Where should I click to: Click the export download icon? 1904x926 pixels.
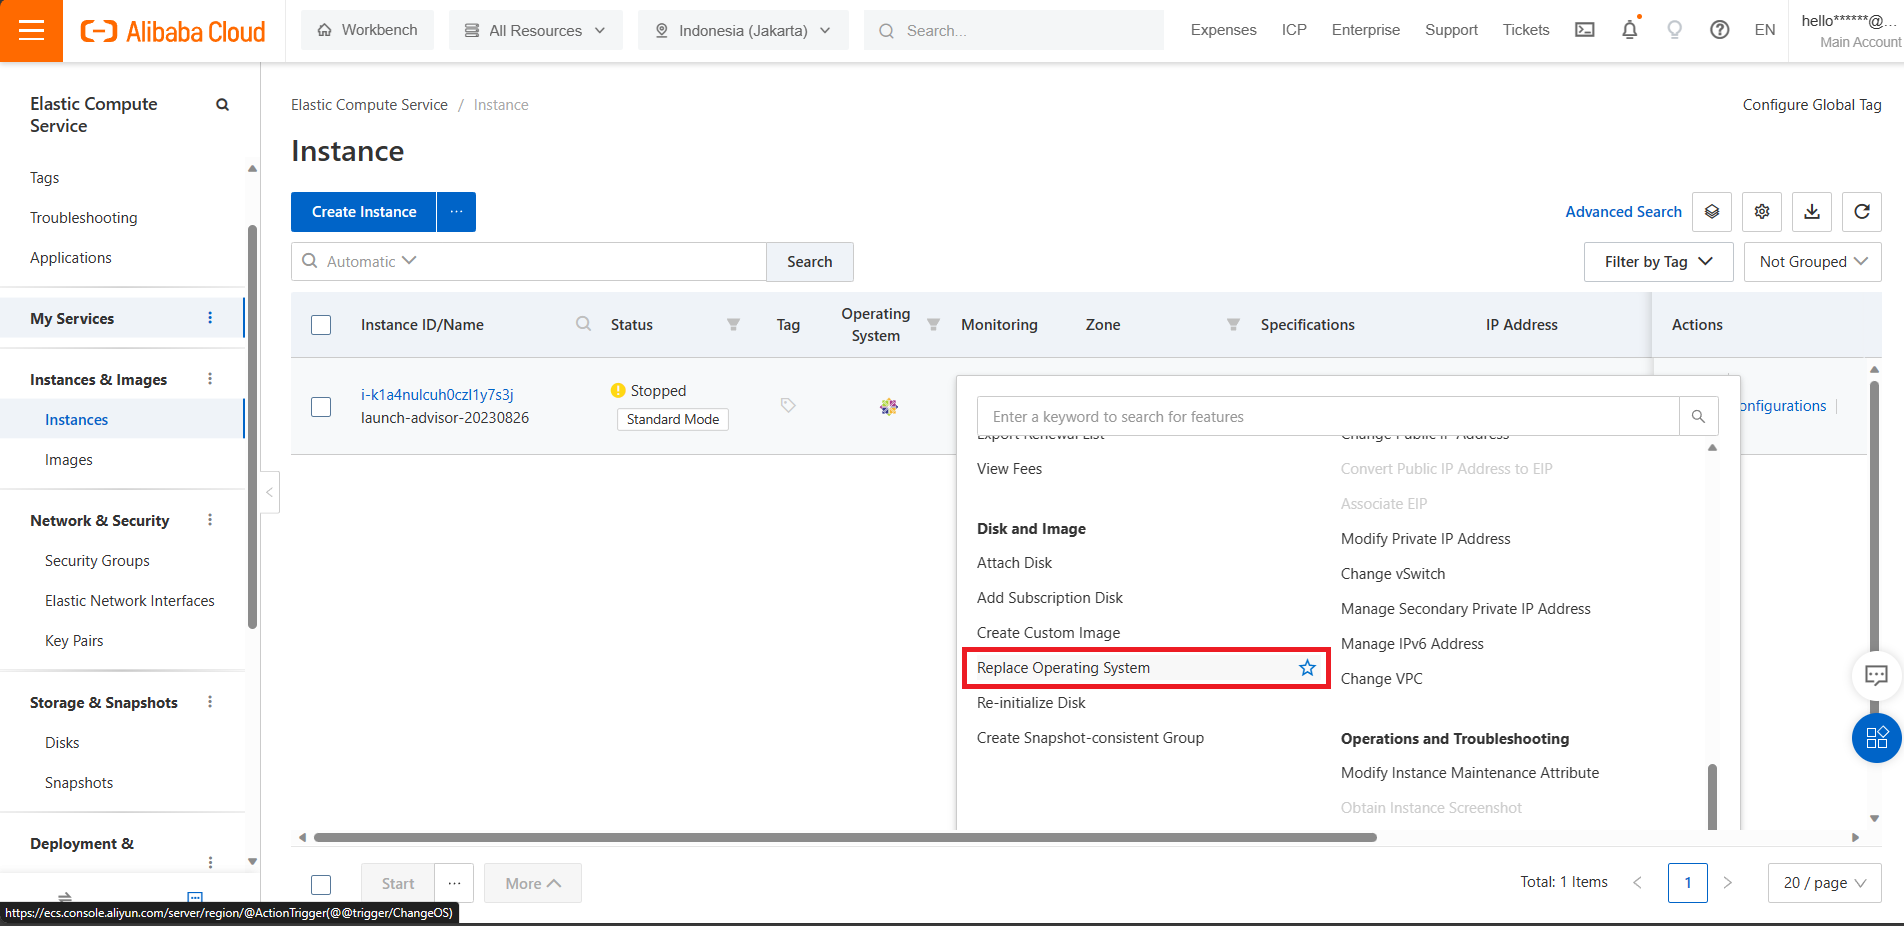point(1812,212)
